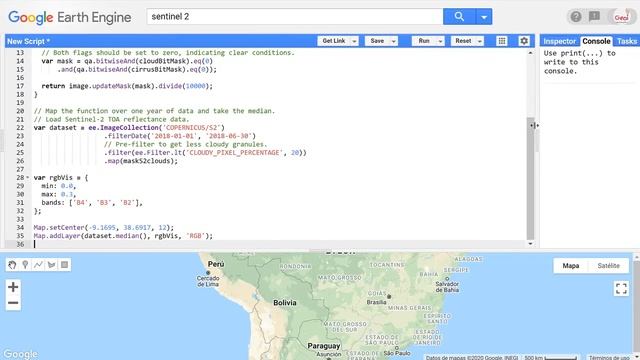640x360 pixels.
Task: Click the code editor scroll down arrow
Action: click(530, 244)
